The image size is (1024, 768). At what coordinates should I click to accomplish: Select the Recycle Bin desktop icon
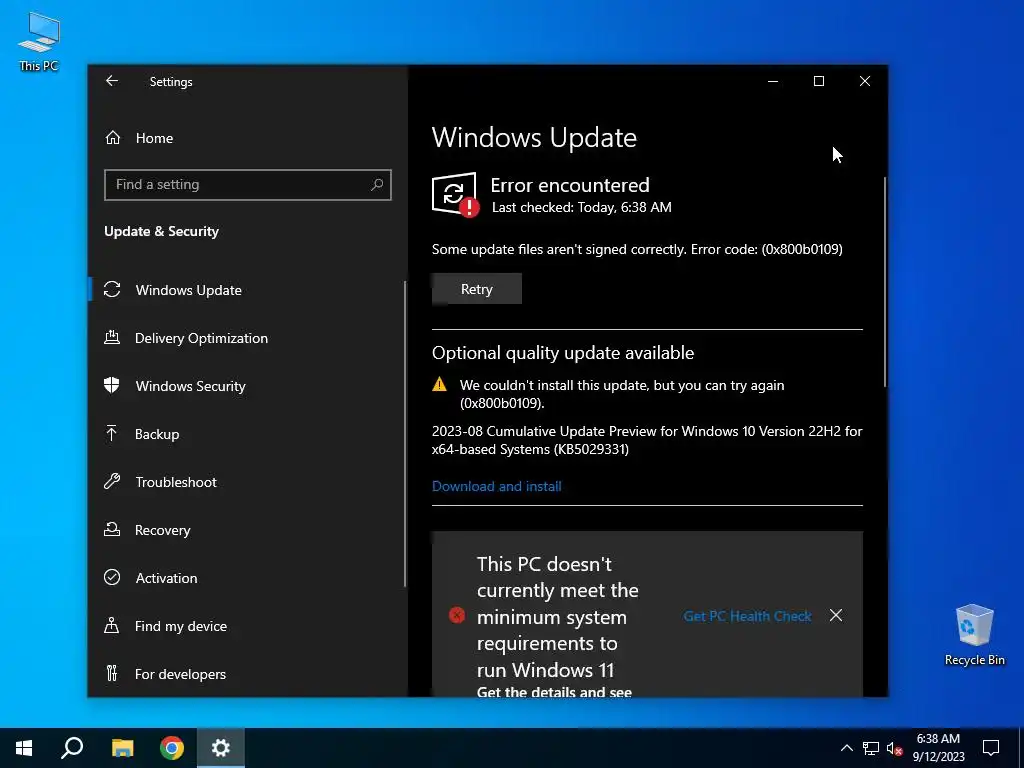click(974, 635)
